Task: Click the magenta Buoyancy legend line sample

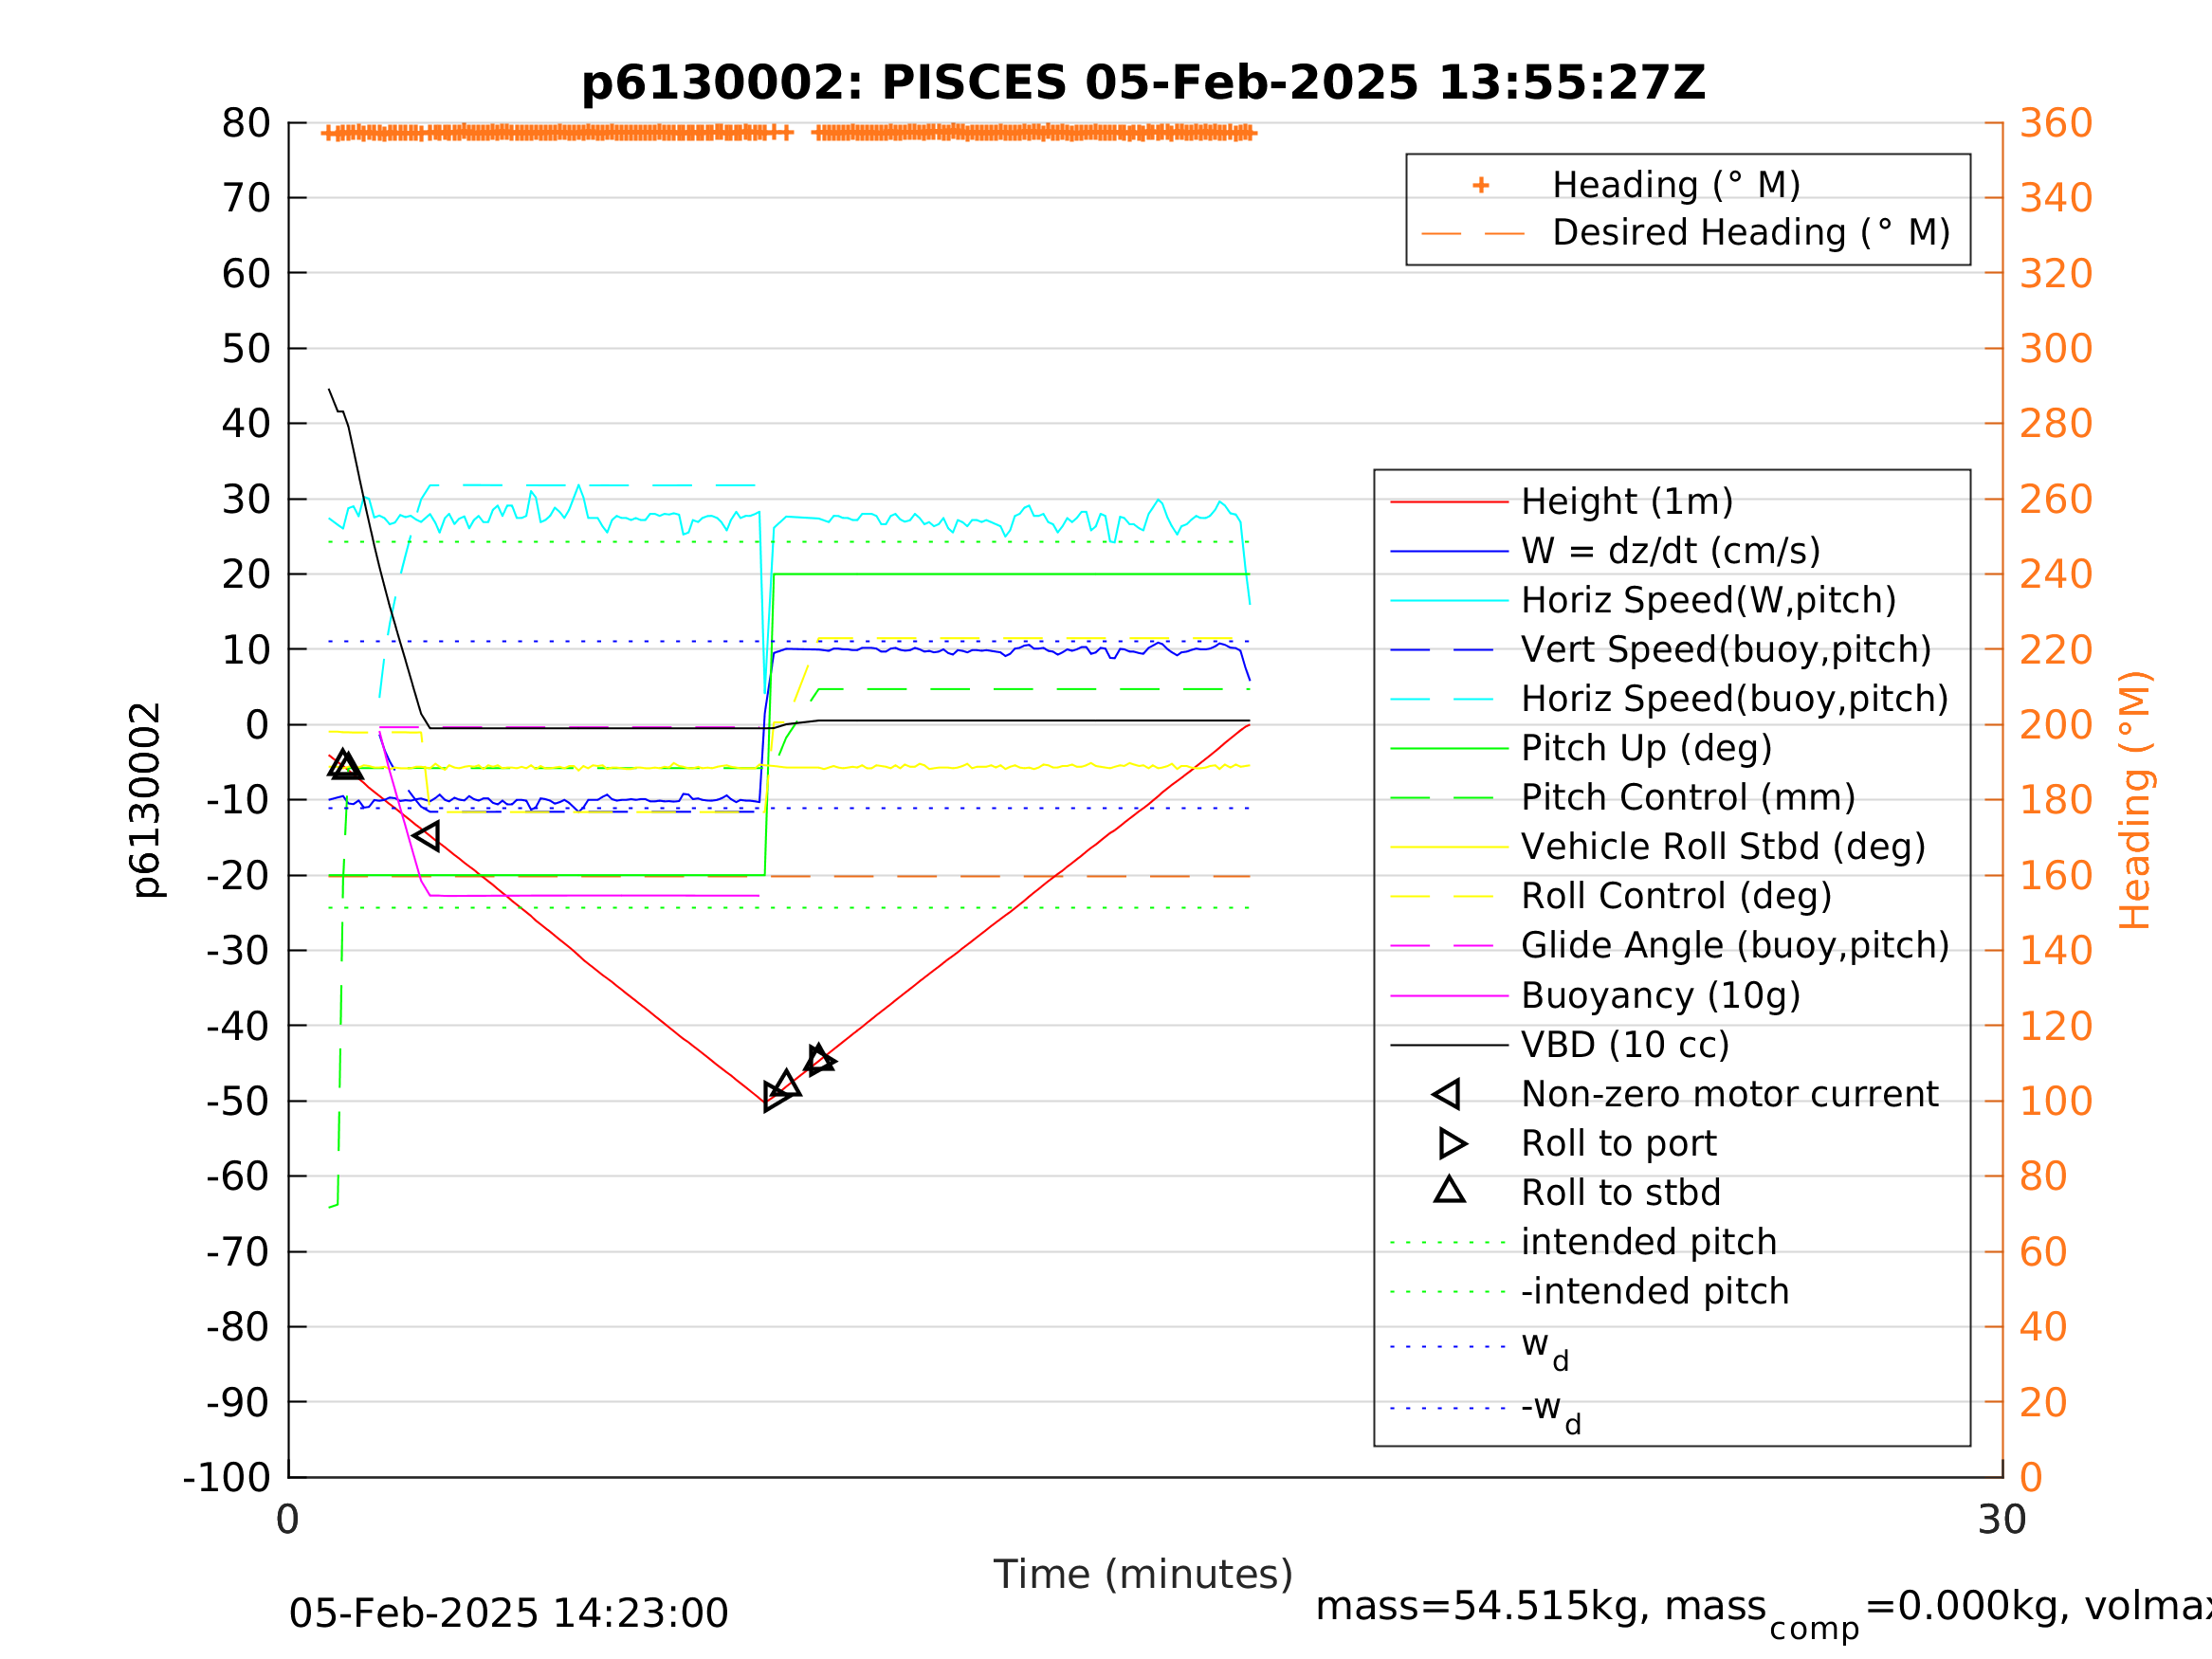Action: tap(1449, 996)
